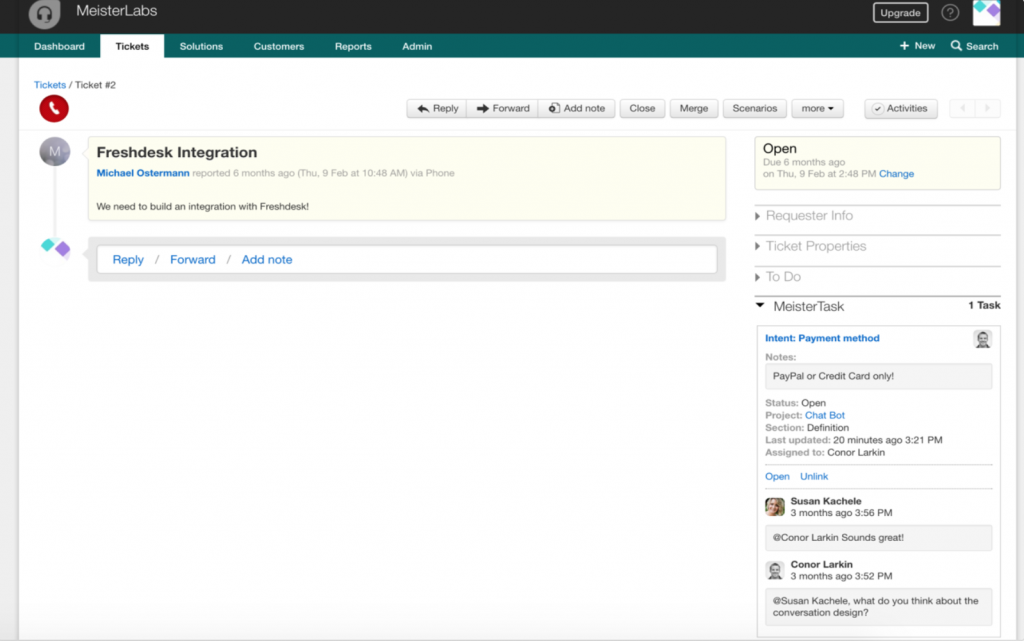
Task: Click the MeisterTask diamond avatar beside reply box
Action: [56, 247]
